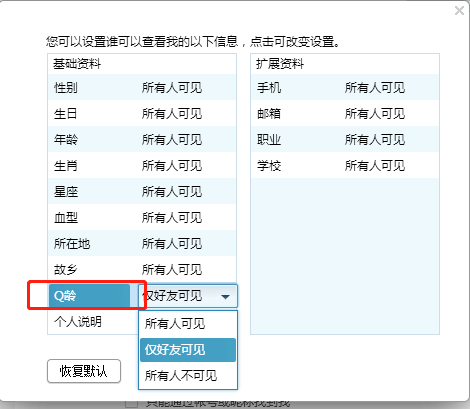Change visibility setting for 学校
470x409 pixels.
[375, 165]
